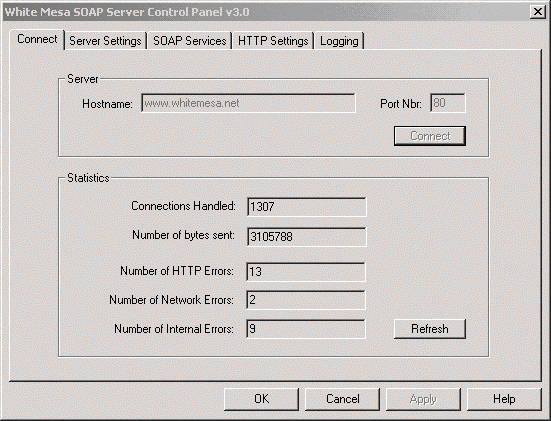Click the Hostname field showing www.whitemesa.net
Viewport: 551px width, 421px height.
coord(248,103)
